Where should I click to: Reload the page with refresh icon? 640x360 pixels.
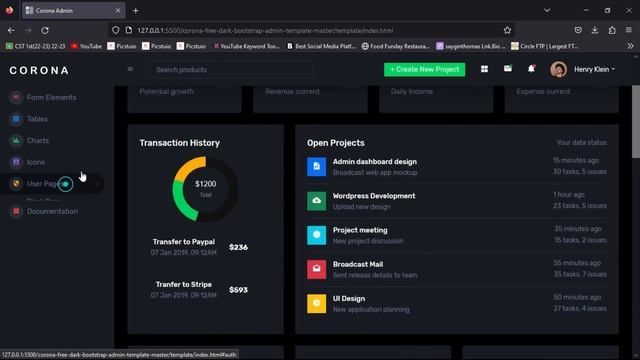[x=45, y=30]
